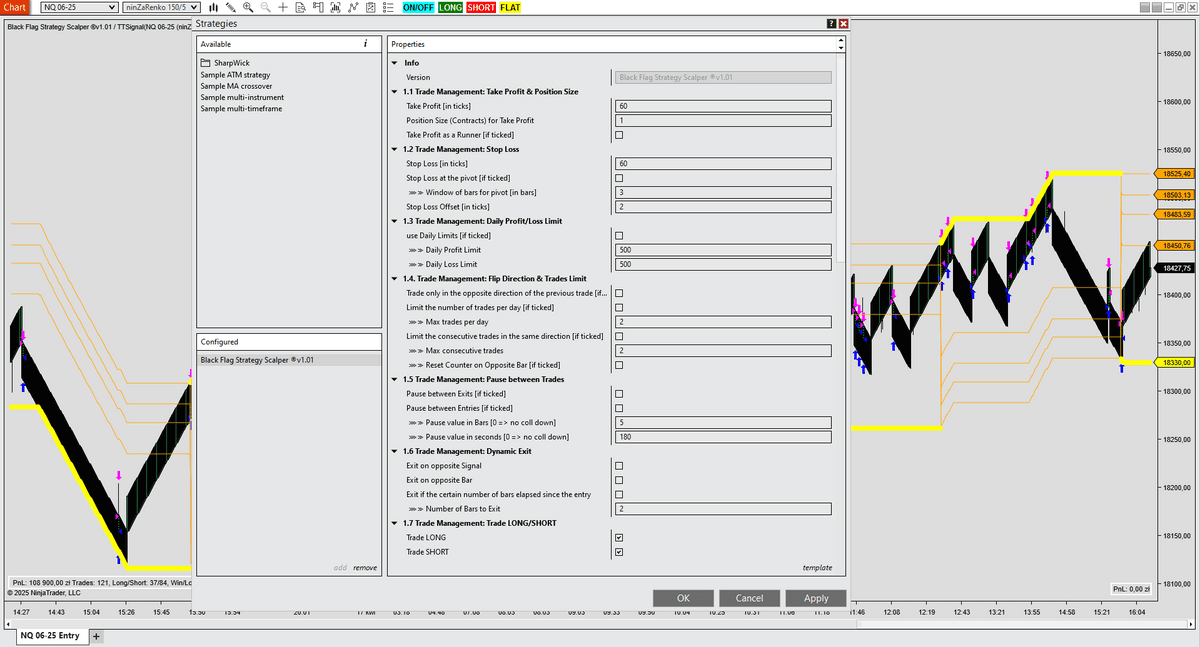Open the bar type icon in toolbar

pyautogui.click(x=213, y=8)
